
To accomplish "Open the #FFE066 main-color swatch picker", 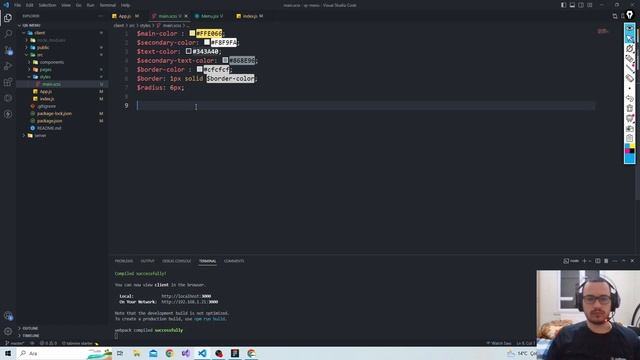I will (x=192, y=33).
